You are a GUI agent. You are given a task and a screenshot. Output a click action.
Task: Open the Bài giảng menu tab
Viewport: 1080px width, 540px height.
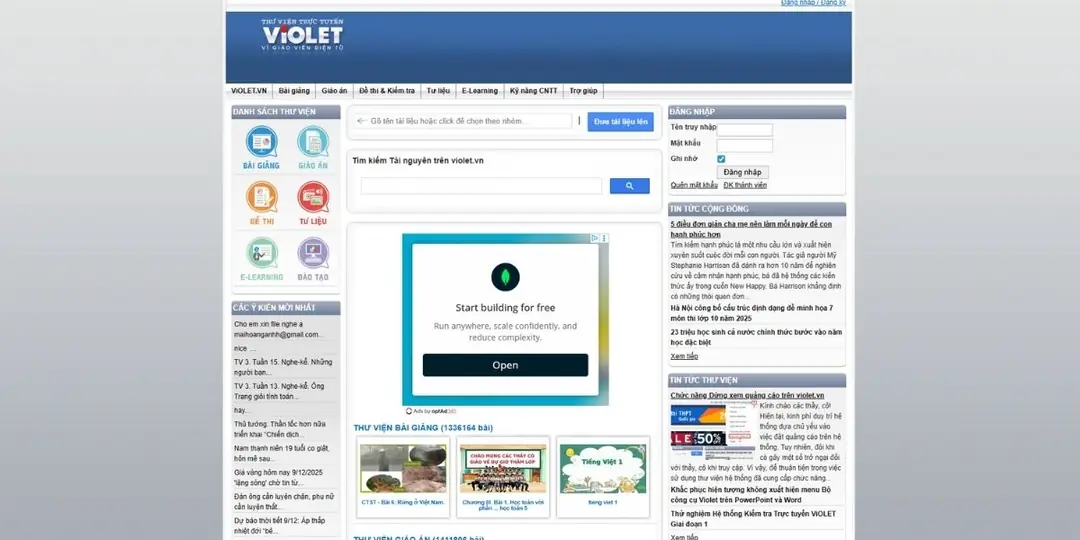[x=294, y=91]
